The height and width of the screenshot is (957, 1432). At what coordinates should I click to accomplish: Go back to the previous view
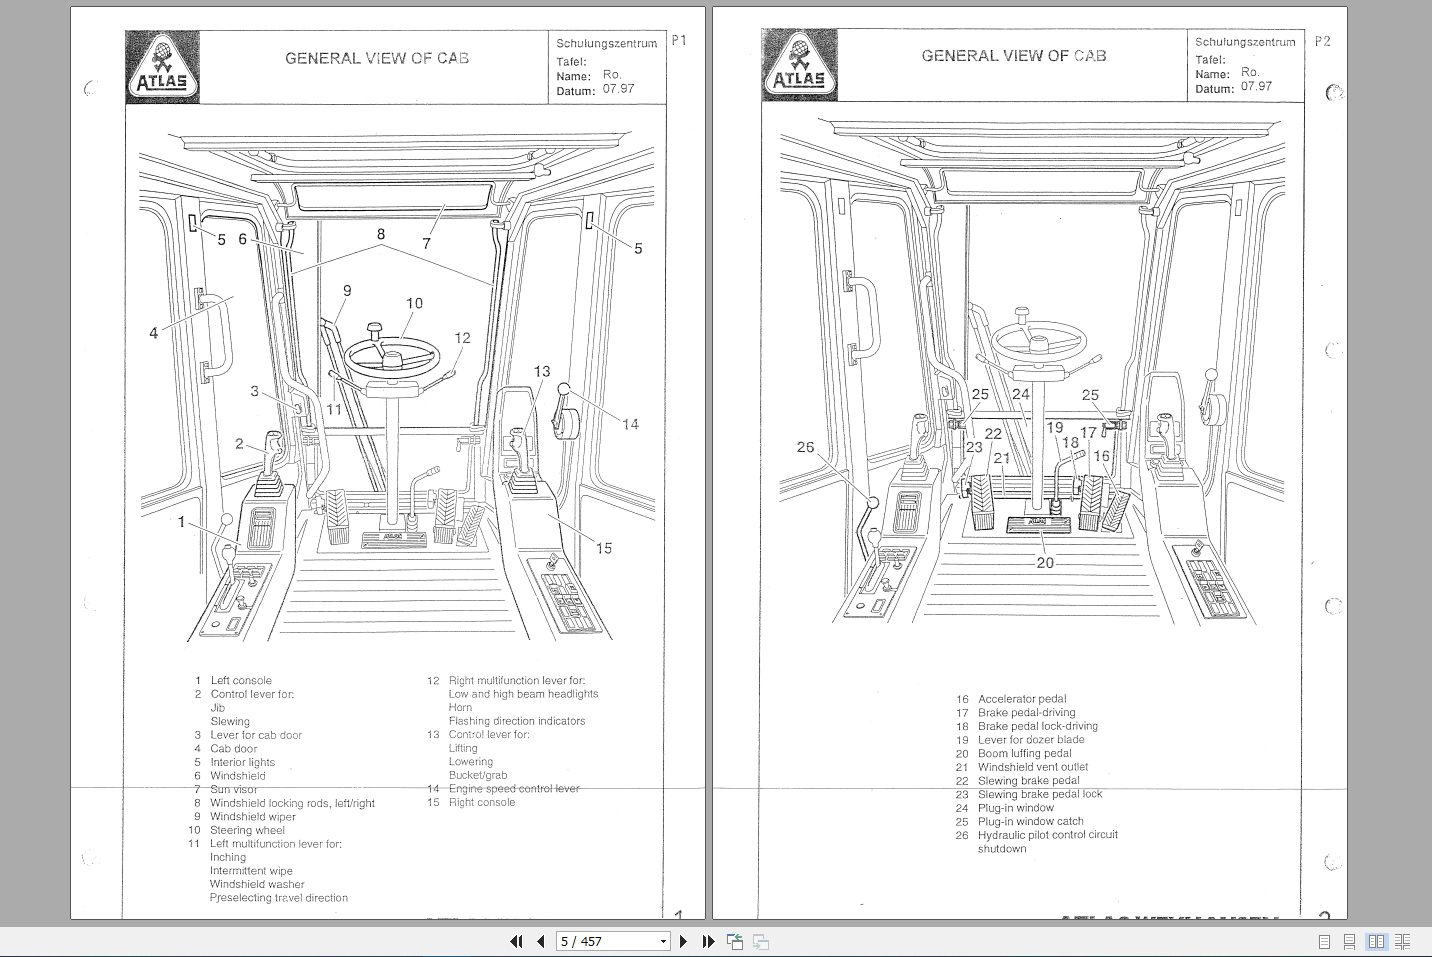click(x=735, y=941)
